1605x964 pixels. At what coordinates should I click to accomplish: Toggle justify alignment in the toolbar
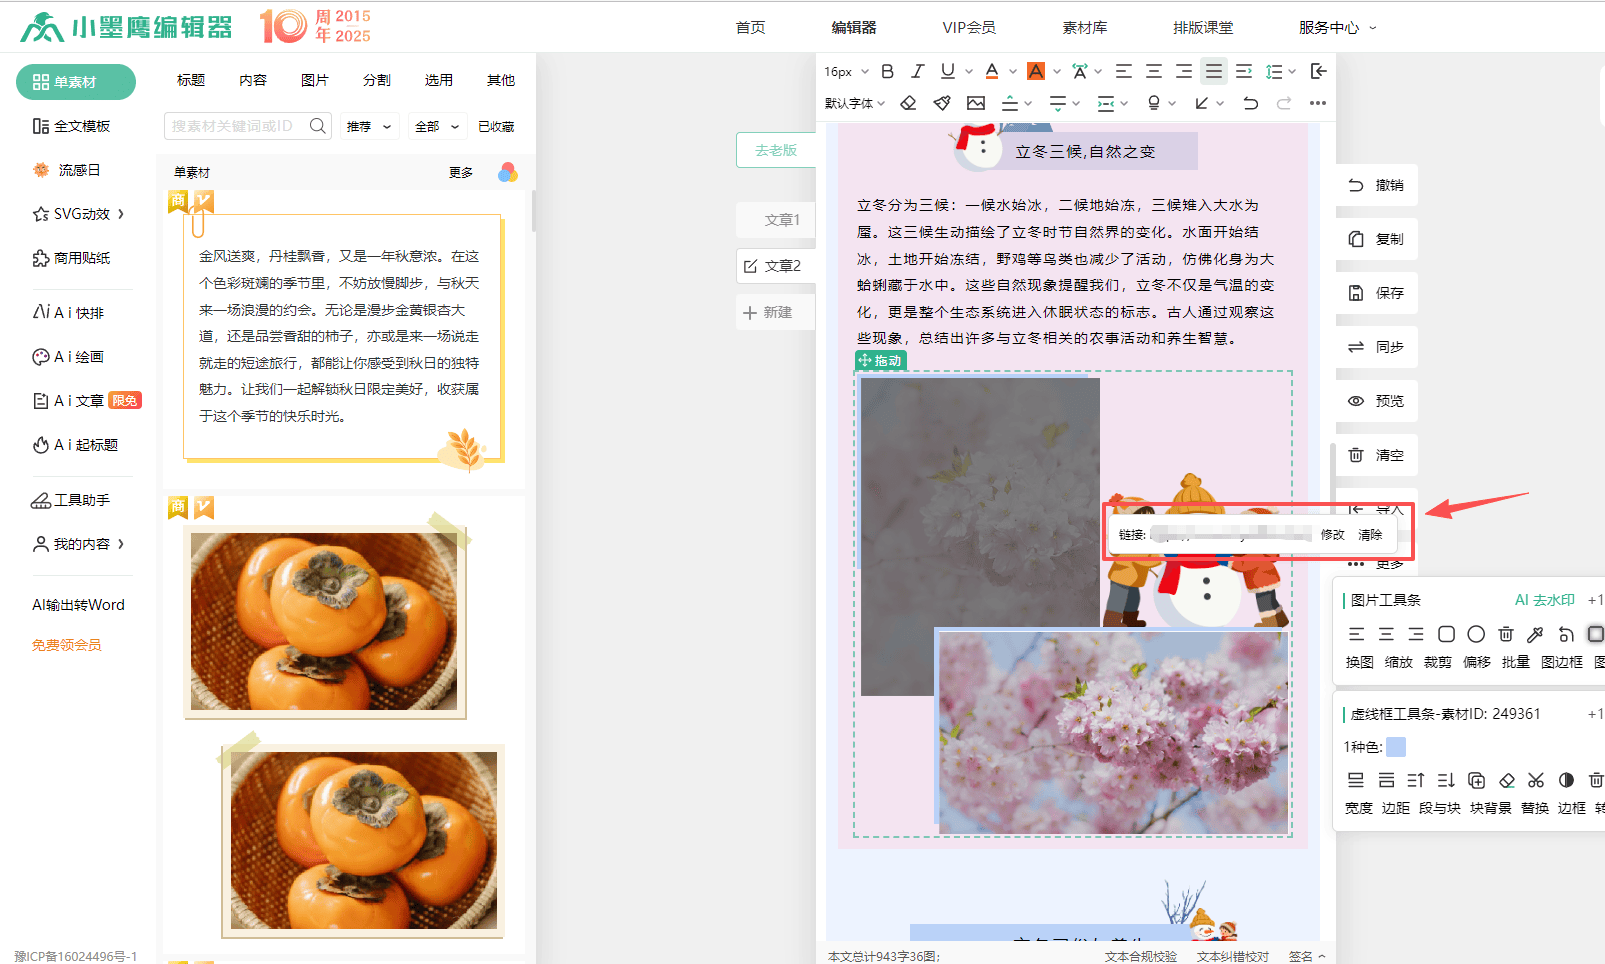click(x=1213, y=71)
